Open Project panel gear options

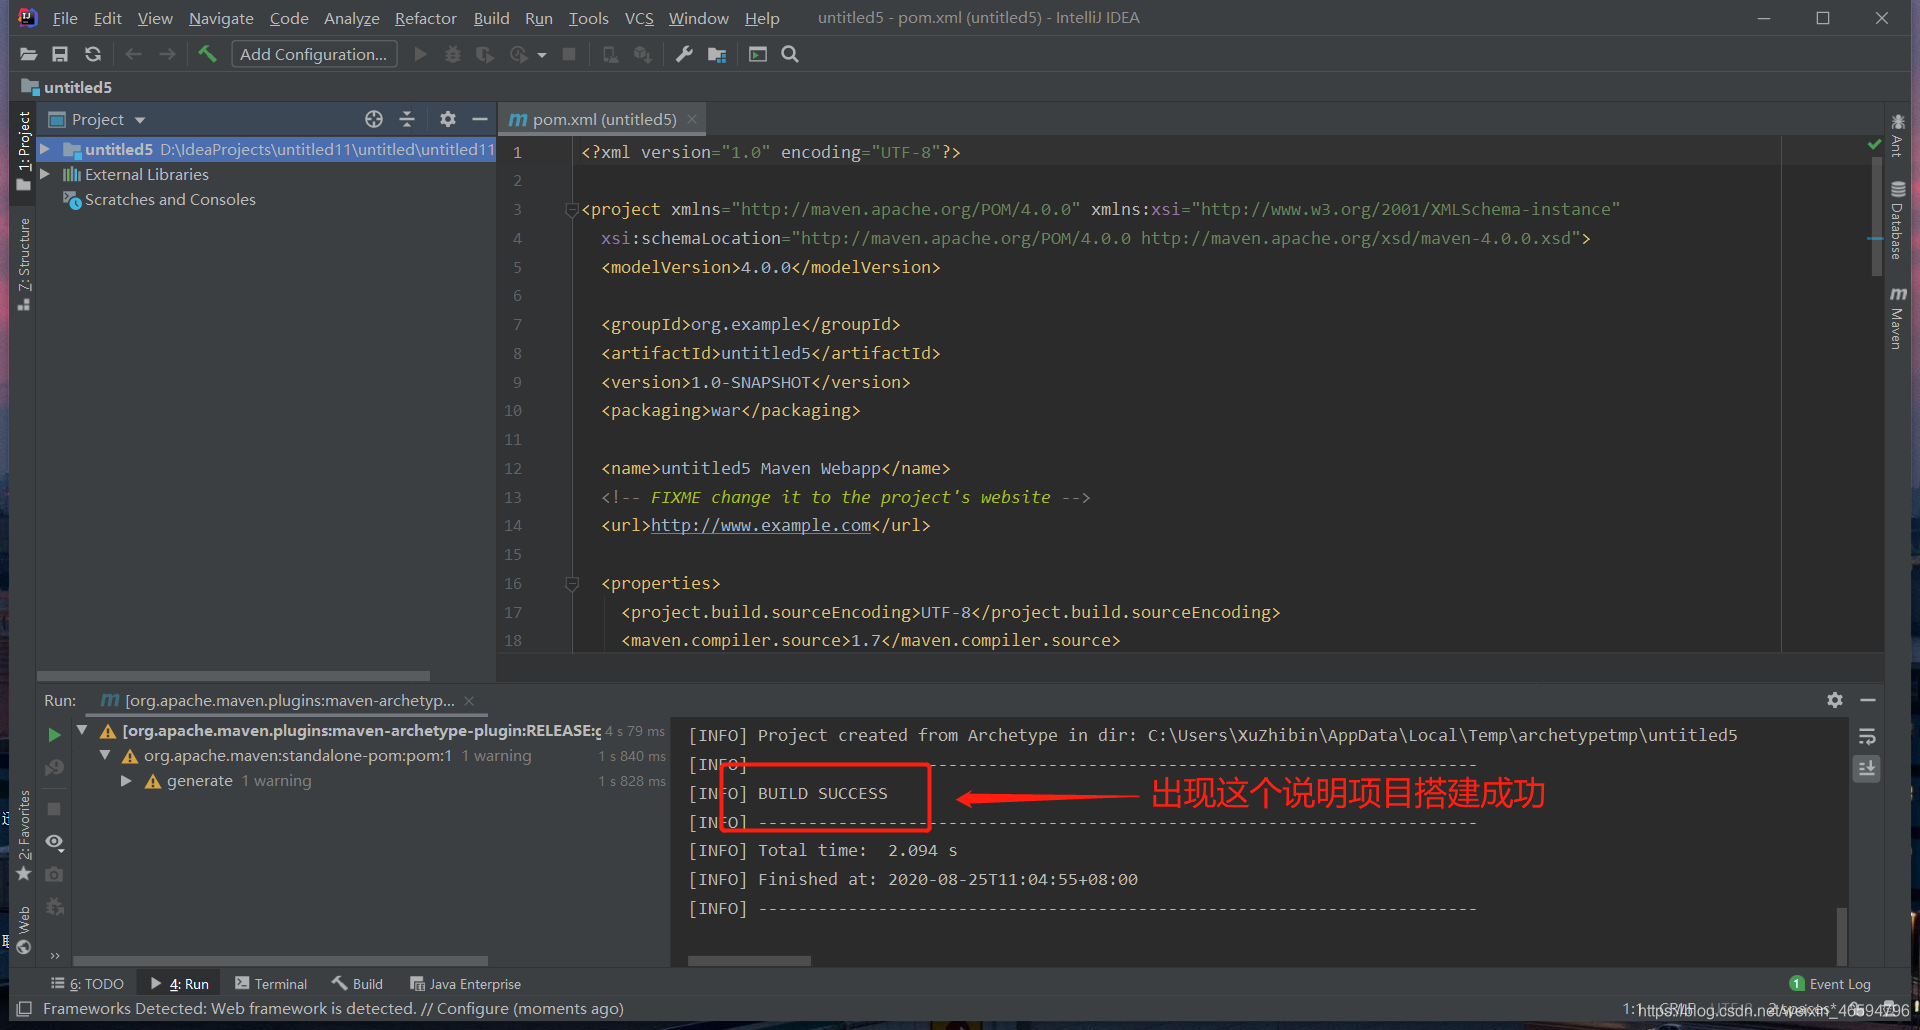[448, 119]
